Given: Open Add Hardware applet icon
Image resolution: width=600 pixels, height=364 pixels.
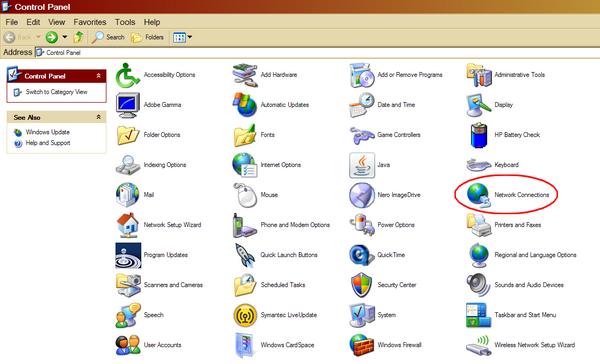Looking at the screenshot, I should tap(245, 75).
